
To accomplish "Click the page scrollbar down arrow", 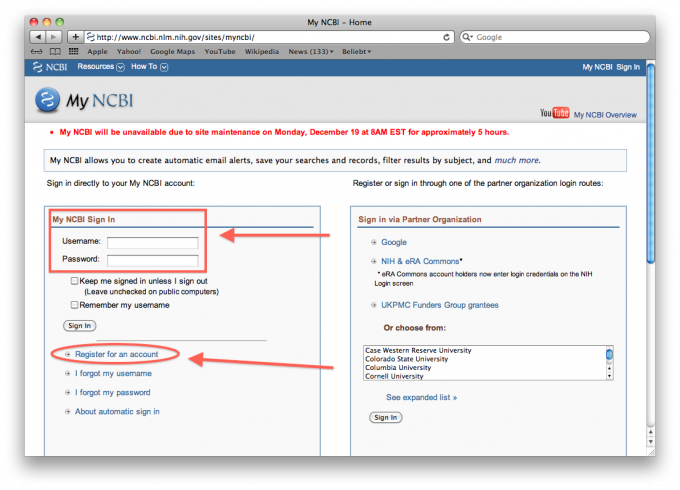I will click(651, 441).
